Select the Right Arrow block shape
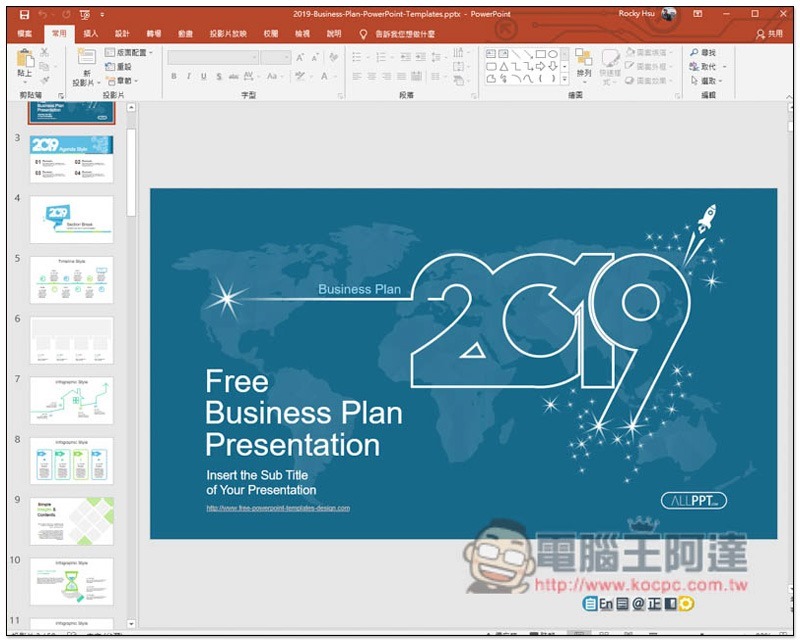The width and height of the screenshot is (800, 643). (x=540, y=66)
